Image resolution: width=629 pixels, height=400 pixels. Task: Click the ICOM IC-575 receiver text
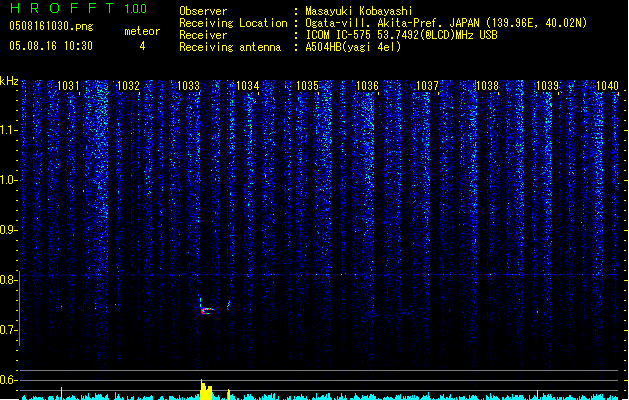401,35
